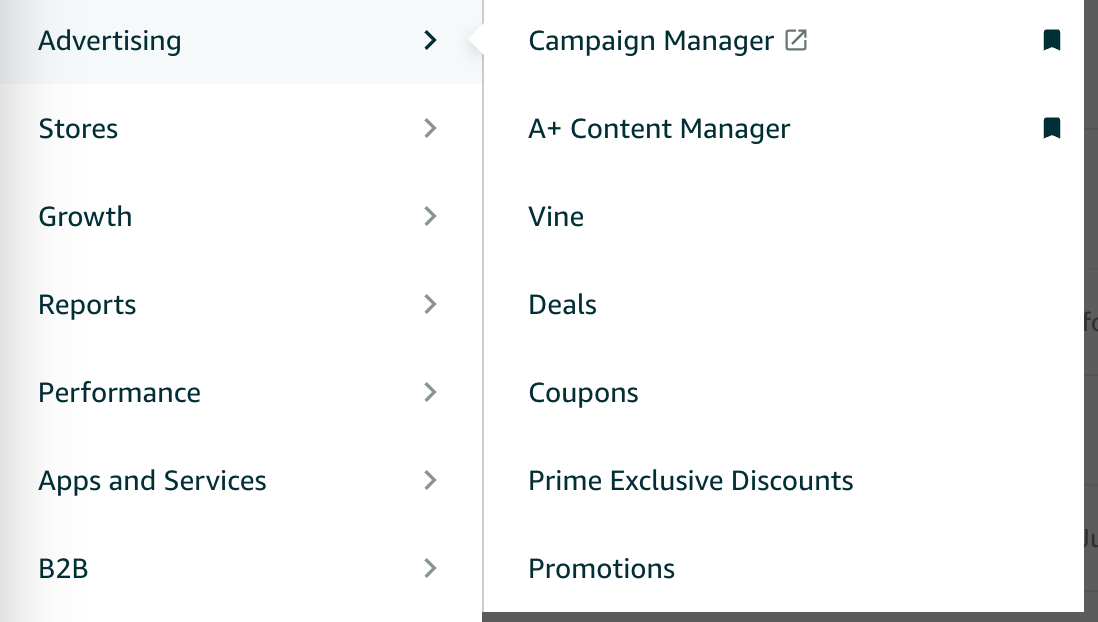Choose Prime Exclusive Discounts
The image size is (1098, 622).
coord(690,481)
